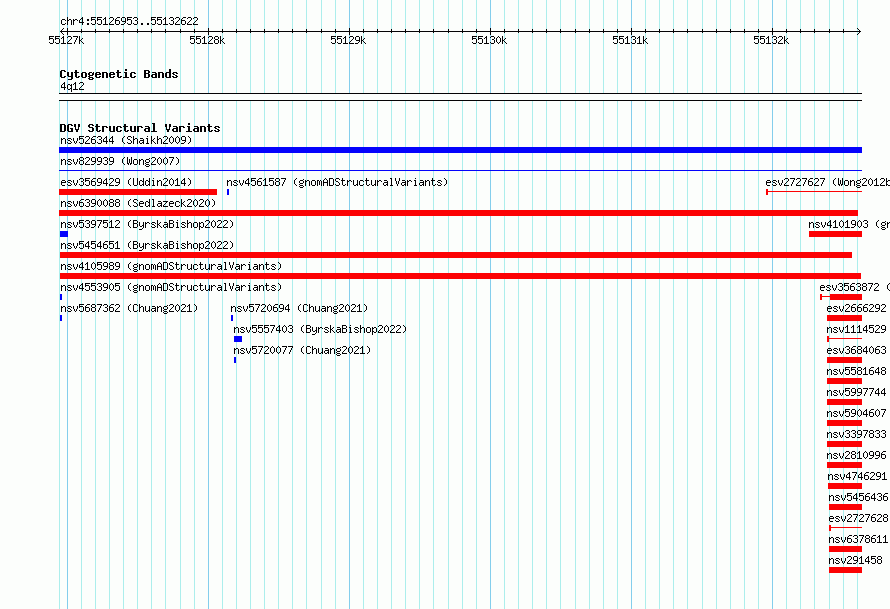This screenshot has width=890, height=609.
Task: Click the esv3569429 (Uddin2014) label
Action: (x=126, y=182)
